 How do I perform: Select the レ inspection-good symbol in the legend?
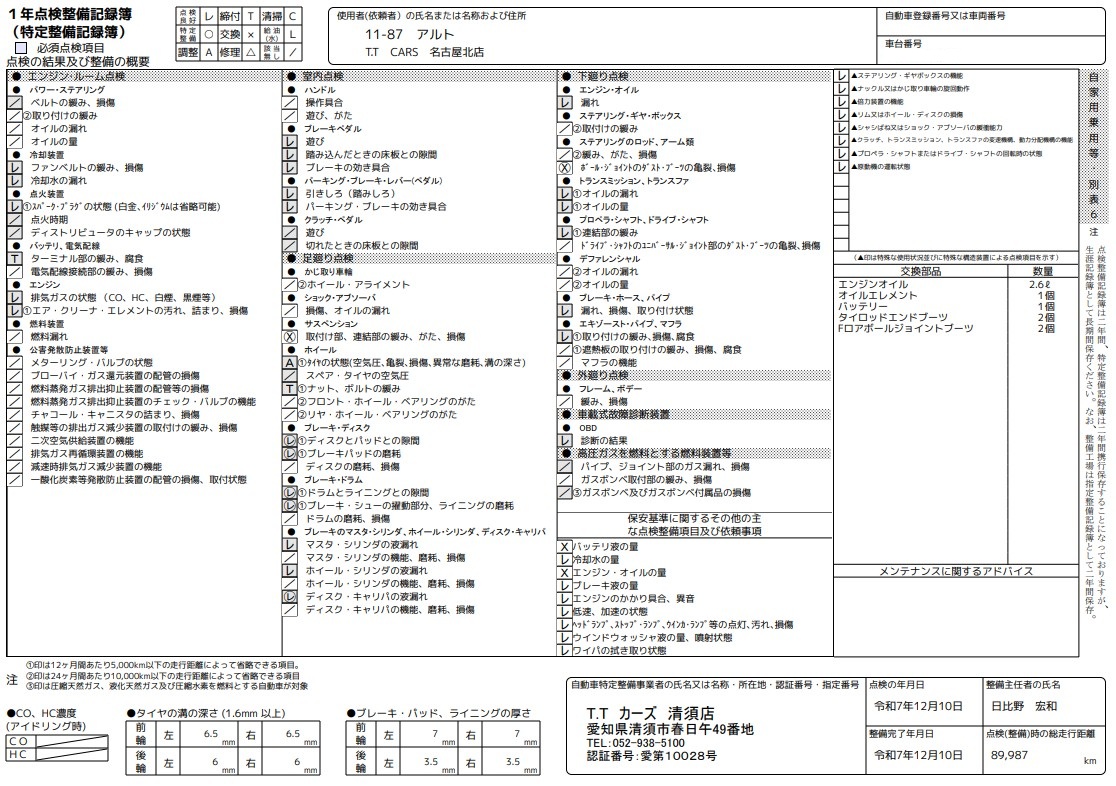209,16
